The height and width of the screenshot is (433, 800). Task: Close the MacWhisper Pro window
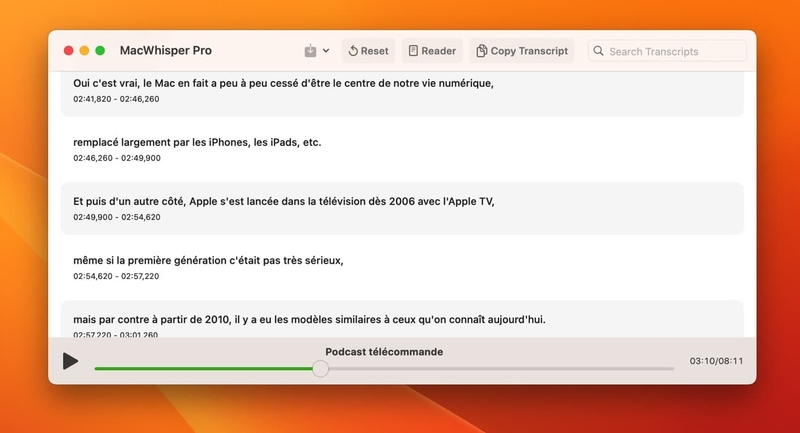coord(68,50)
